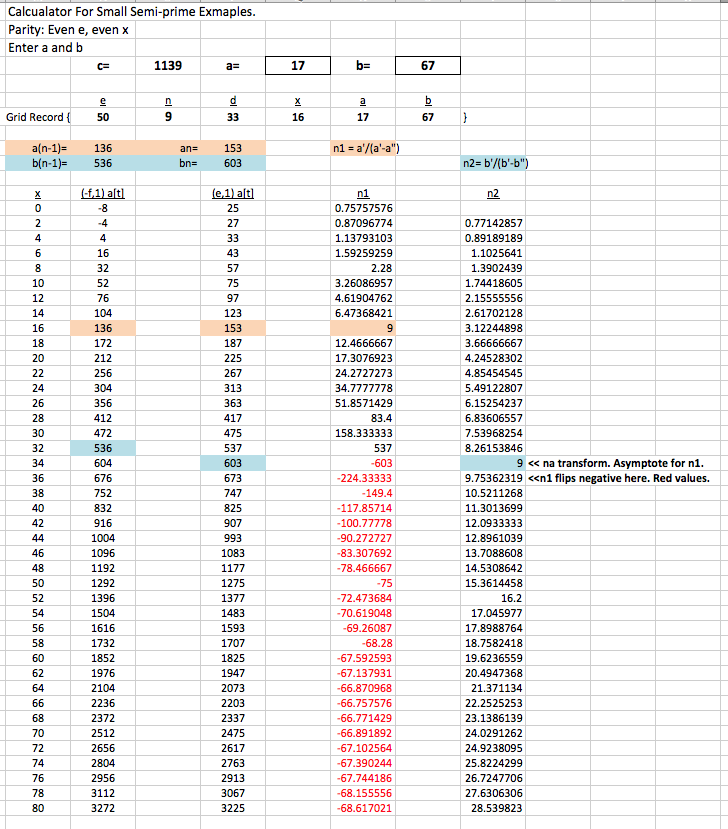Click the 'an=' label cell
Viewport: 728px width, 829px height.
(x=168, y=148)
